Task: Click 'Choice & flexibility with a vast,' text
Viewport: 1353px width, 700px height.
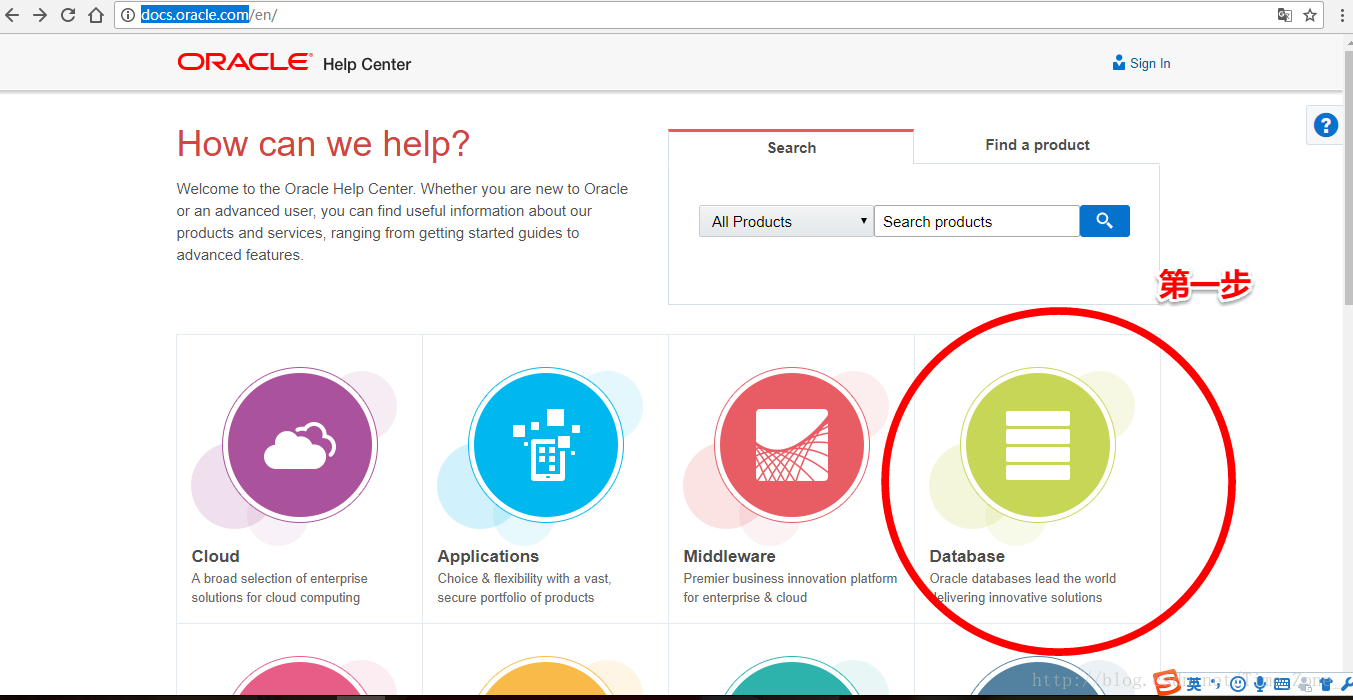Action: click(524, 578)
